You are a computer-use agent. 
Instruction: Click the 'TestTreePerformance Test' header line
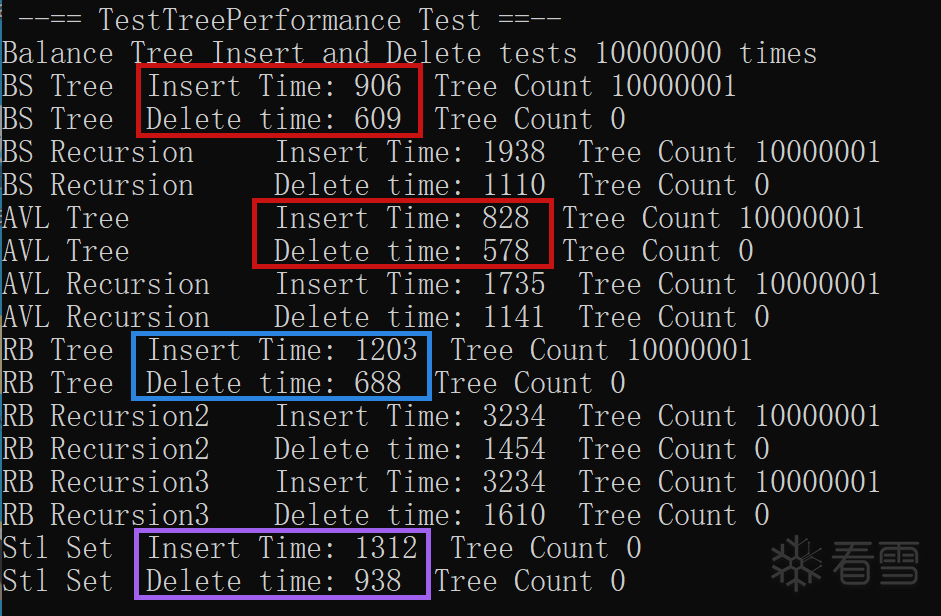(x=290, y=20)
